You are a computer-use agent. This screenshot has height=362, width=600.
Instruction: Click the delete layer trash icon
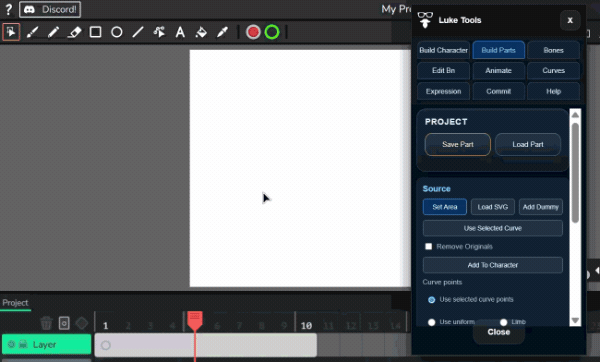coord(46,323)
